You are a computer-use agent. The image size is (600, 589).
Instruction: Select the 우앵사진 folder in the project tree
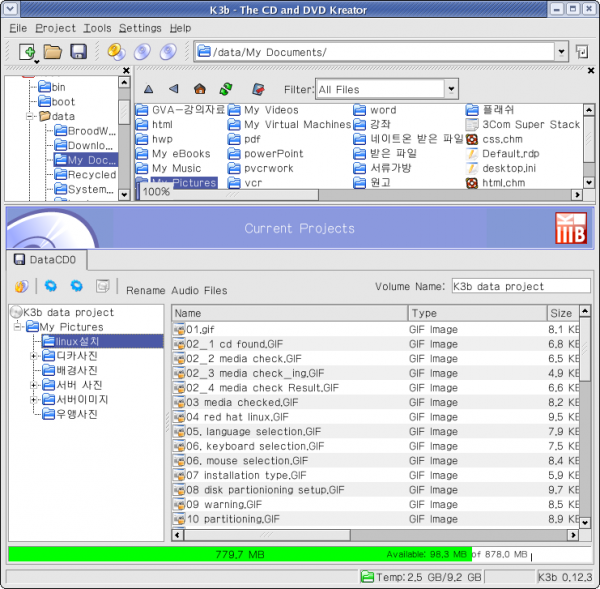click(70, 414)
